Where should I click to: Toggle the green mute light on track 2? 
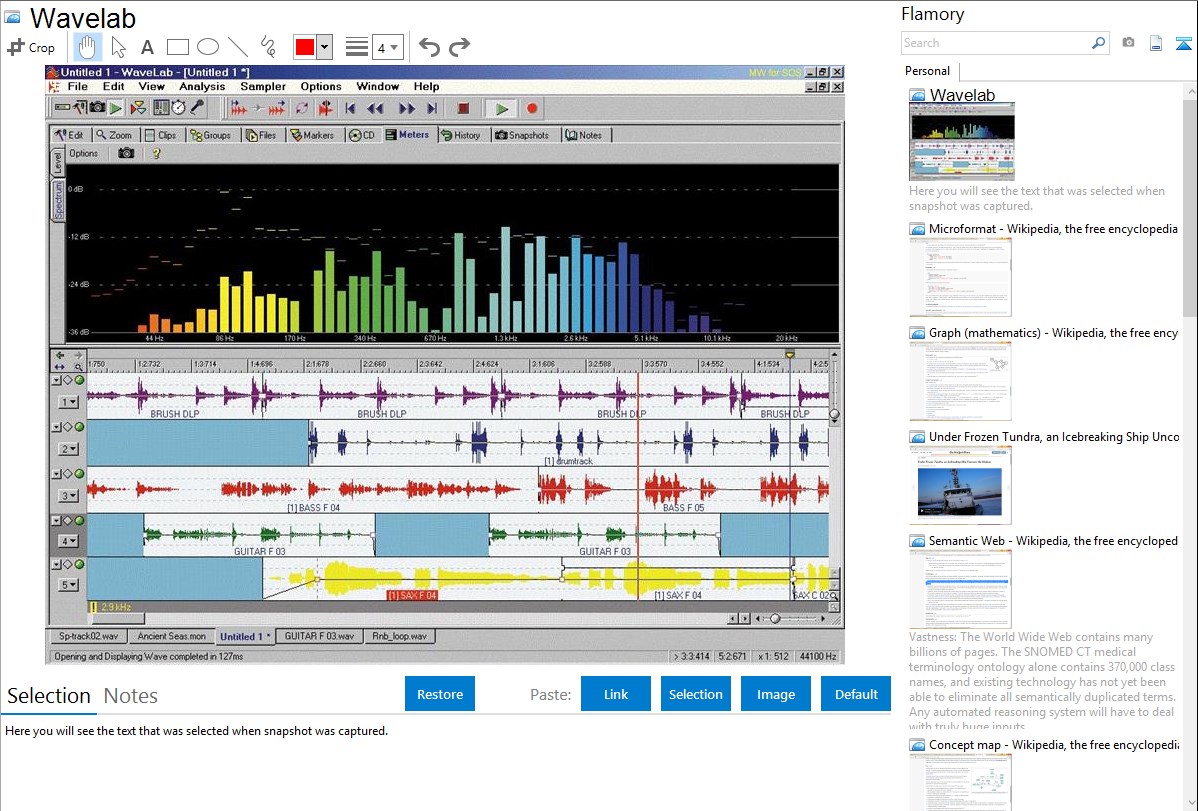(79, 427)
